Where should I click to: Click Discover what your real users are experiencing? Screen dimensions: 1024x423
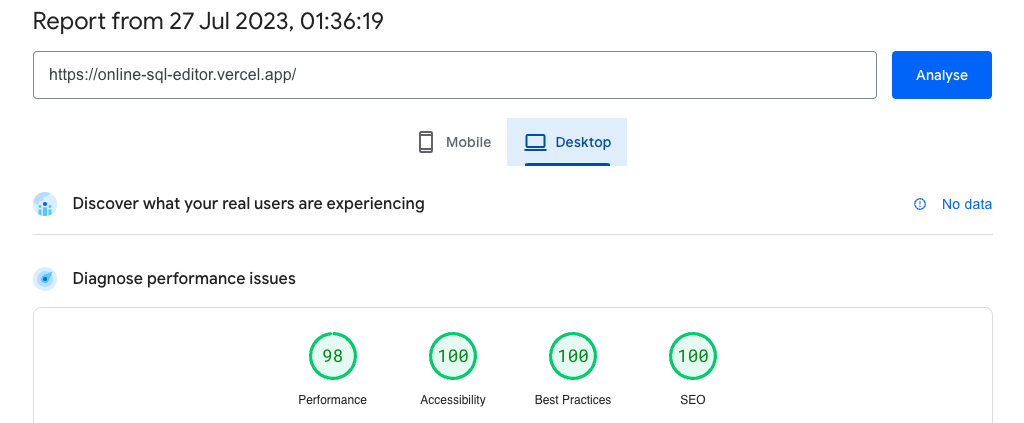point(248,204)
